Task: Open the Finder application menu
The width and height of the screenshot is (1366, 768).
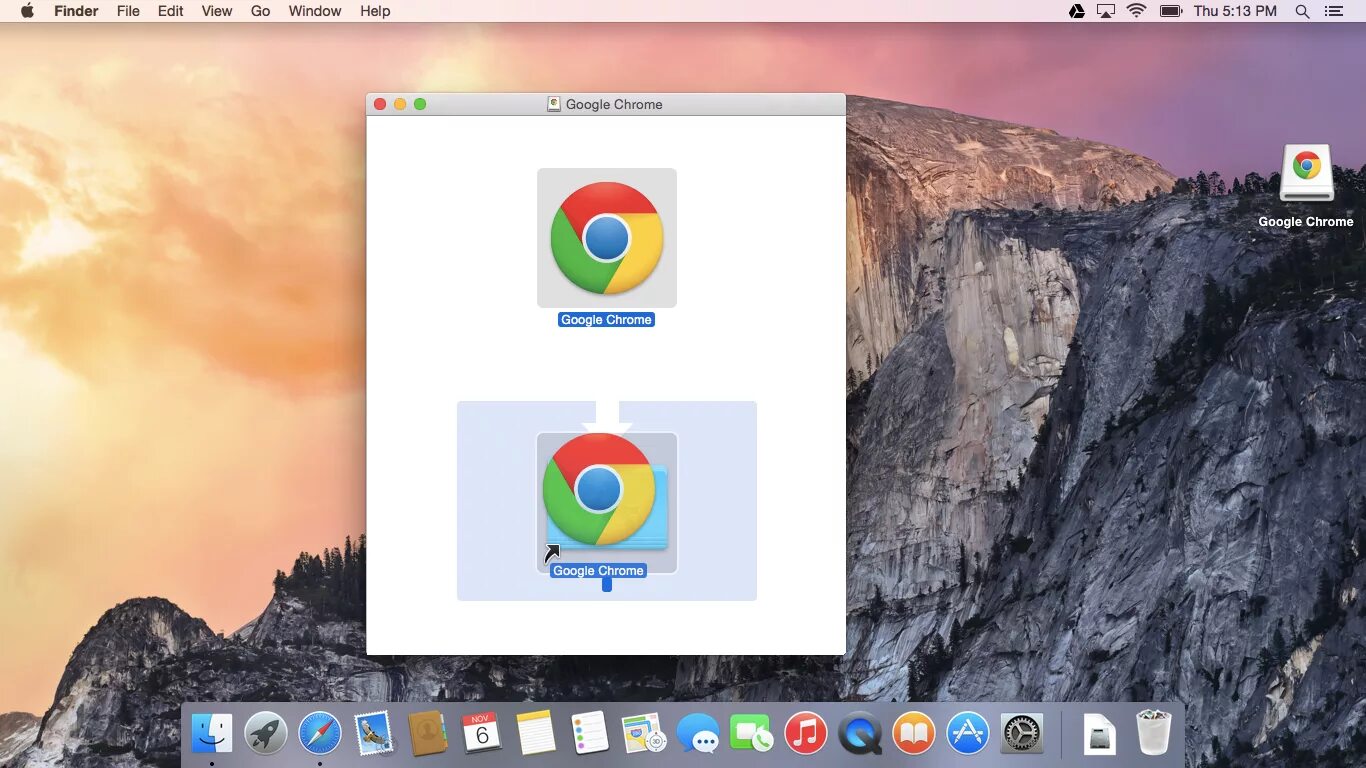Action: 76,11
